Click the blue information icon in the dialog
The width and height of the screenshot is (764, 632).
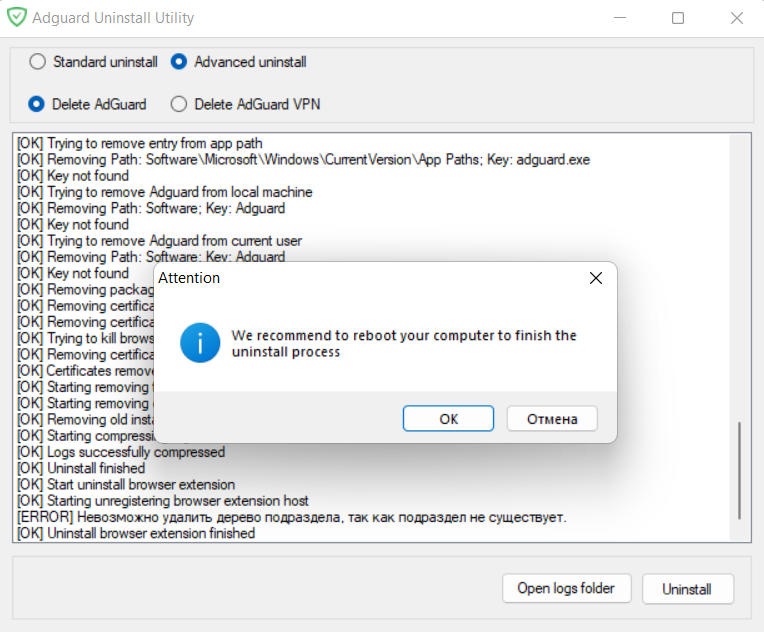tap(200, 343)
